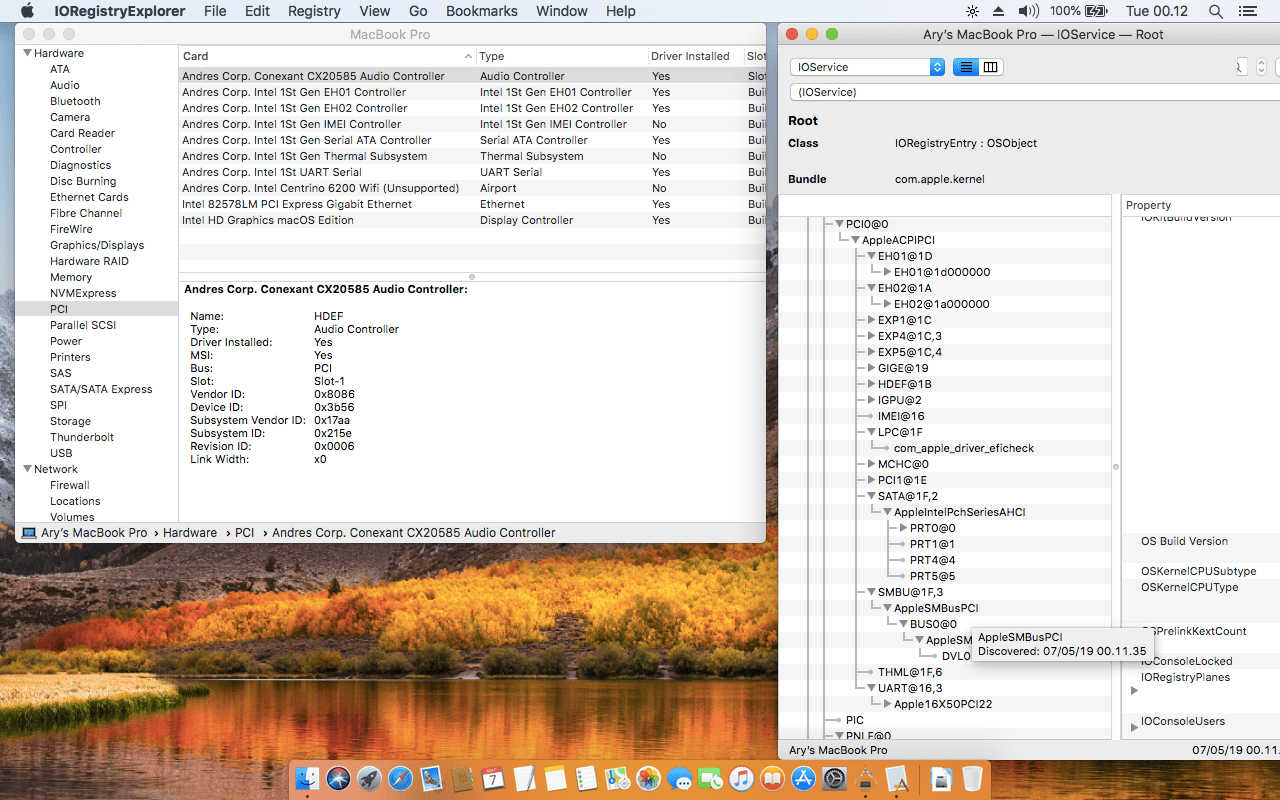The height and width of the screenshot is (800, 1280).
Task: Open Trash in the Dock
Action: [x=972, y=779]
